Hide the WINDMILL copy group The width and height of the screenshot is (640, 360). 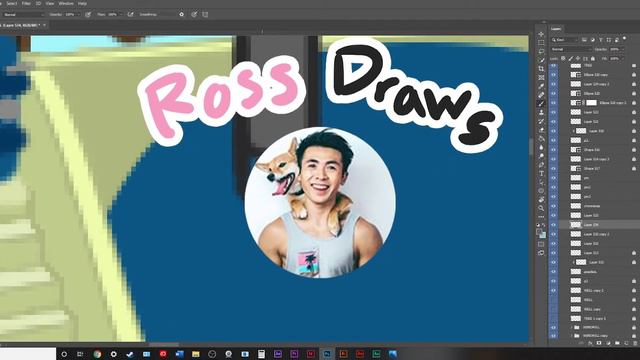click(553, 336)
